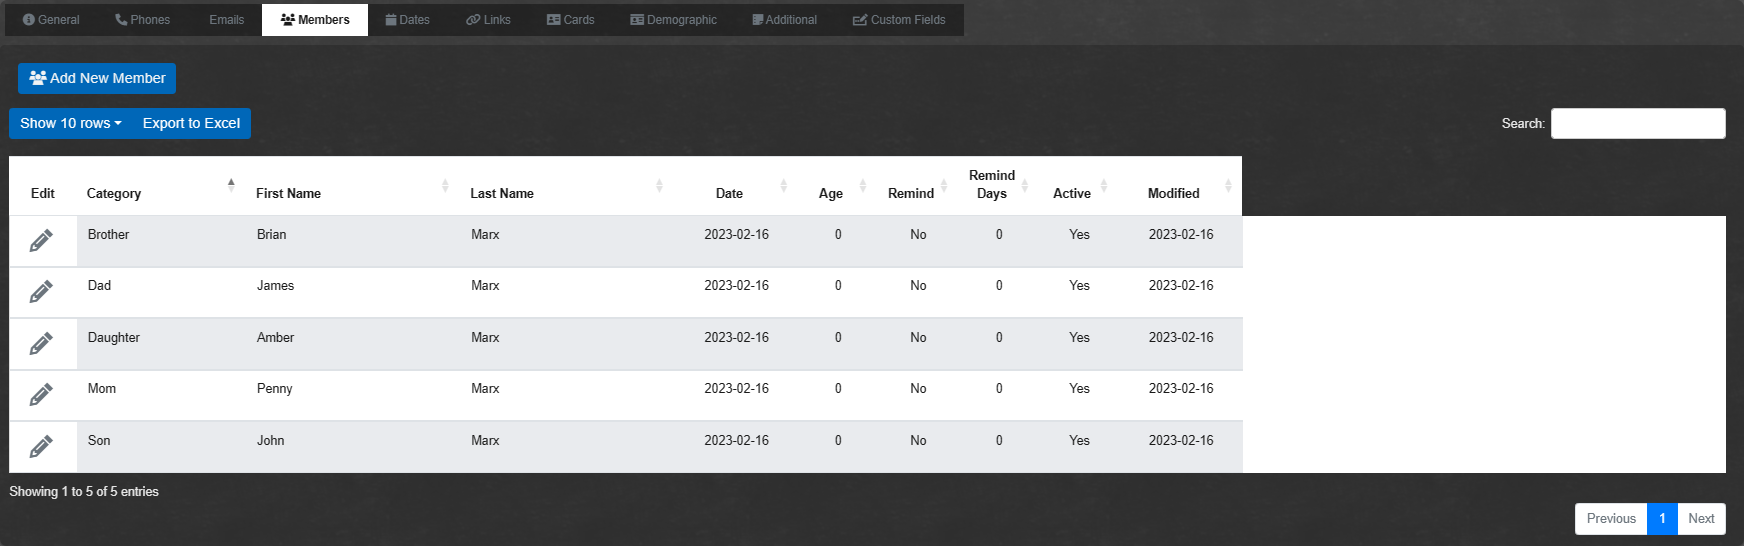1744x546 pixels.
Task: Select page 1 in pagination
Action: (1661, 518)
